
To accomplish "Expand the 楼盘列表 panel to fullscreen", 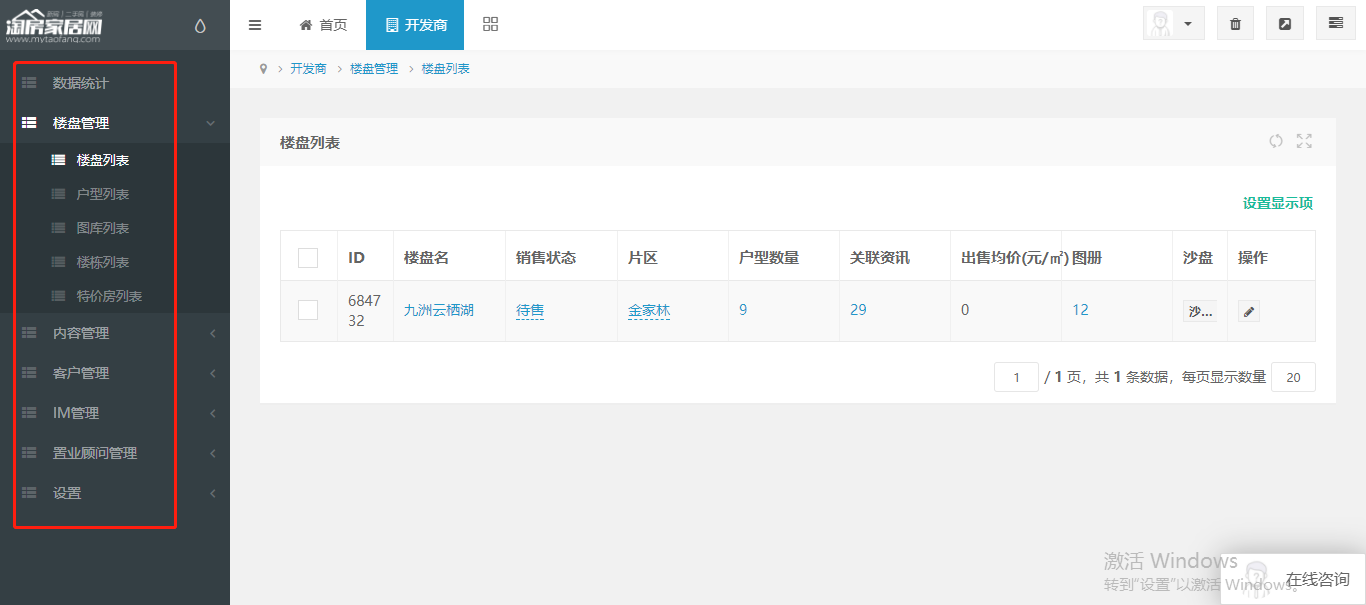I will point(1304,142).
